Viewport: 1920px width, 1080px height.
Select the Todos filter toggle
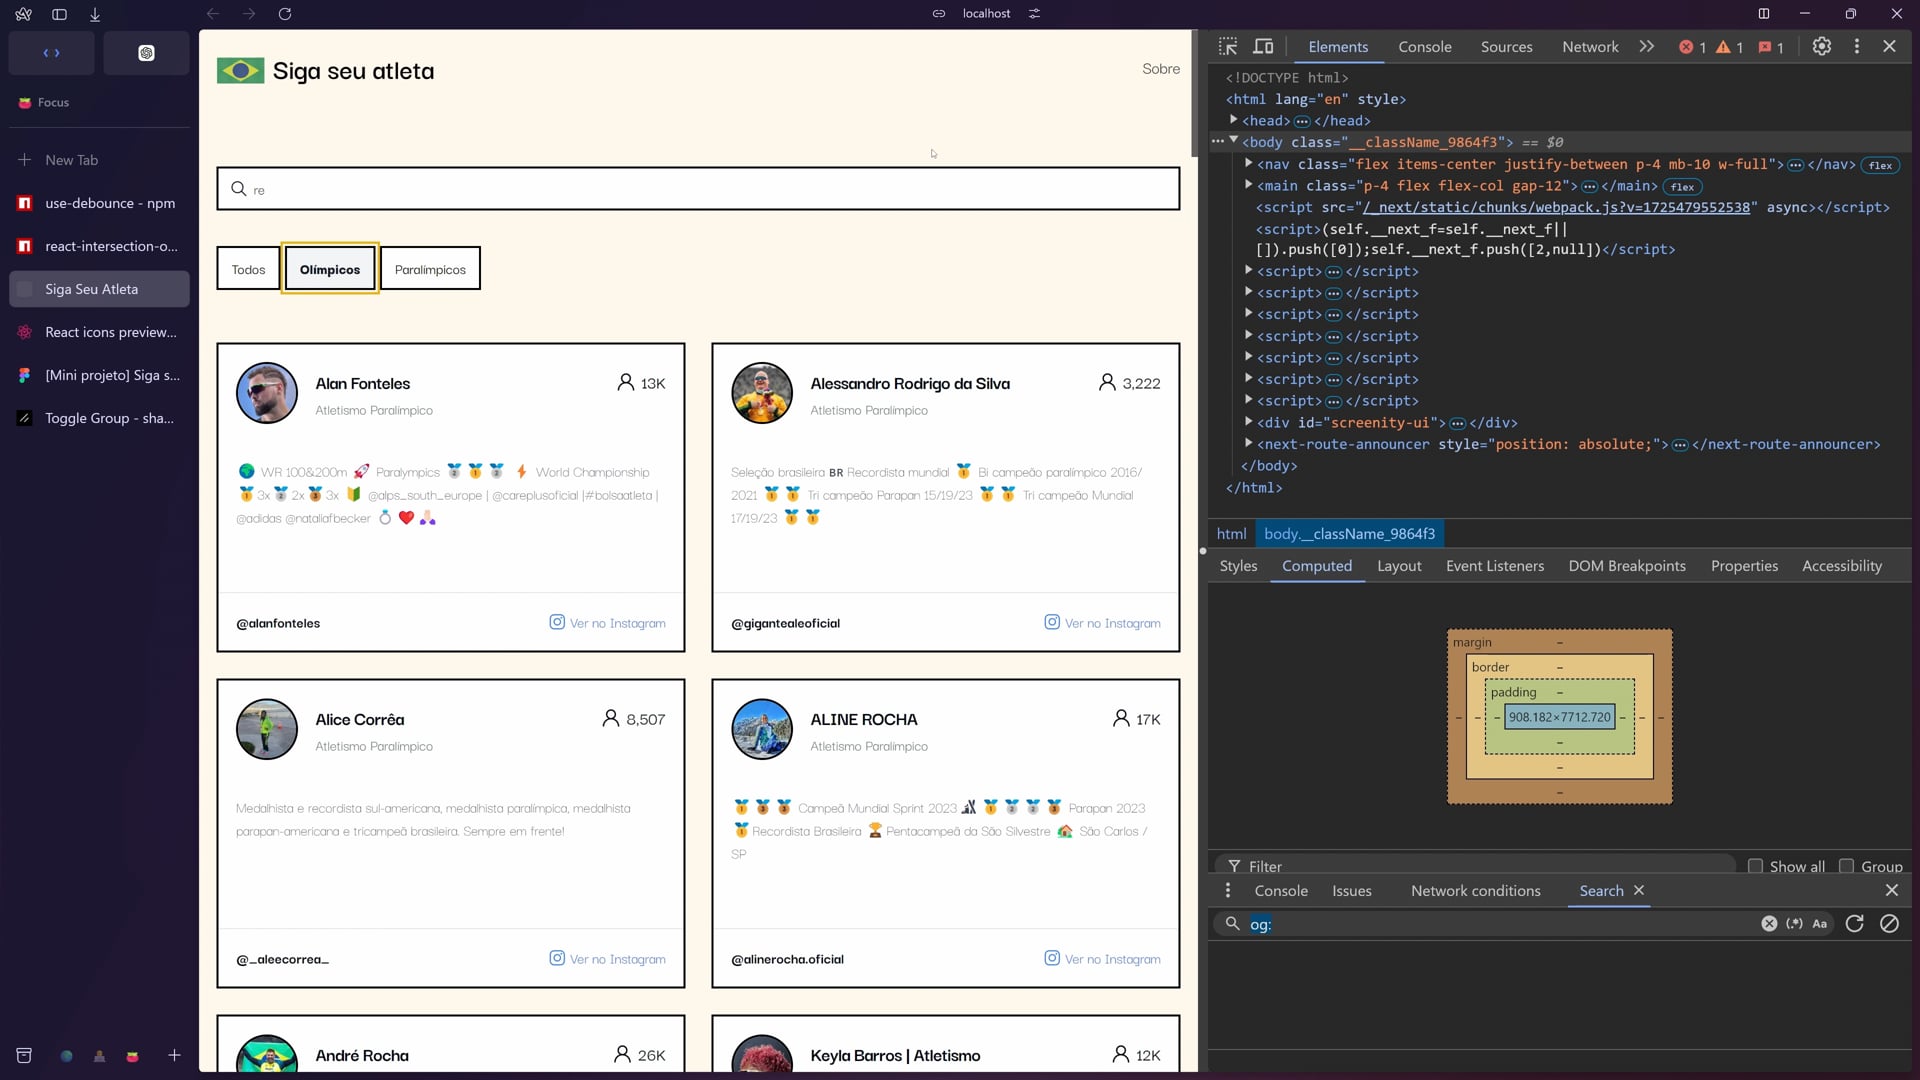tap(248, 269)
